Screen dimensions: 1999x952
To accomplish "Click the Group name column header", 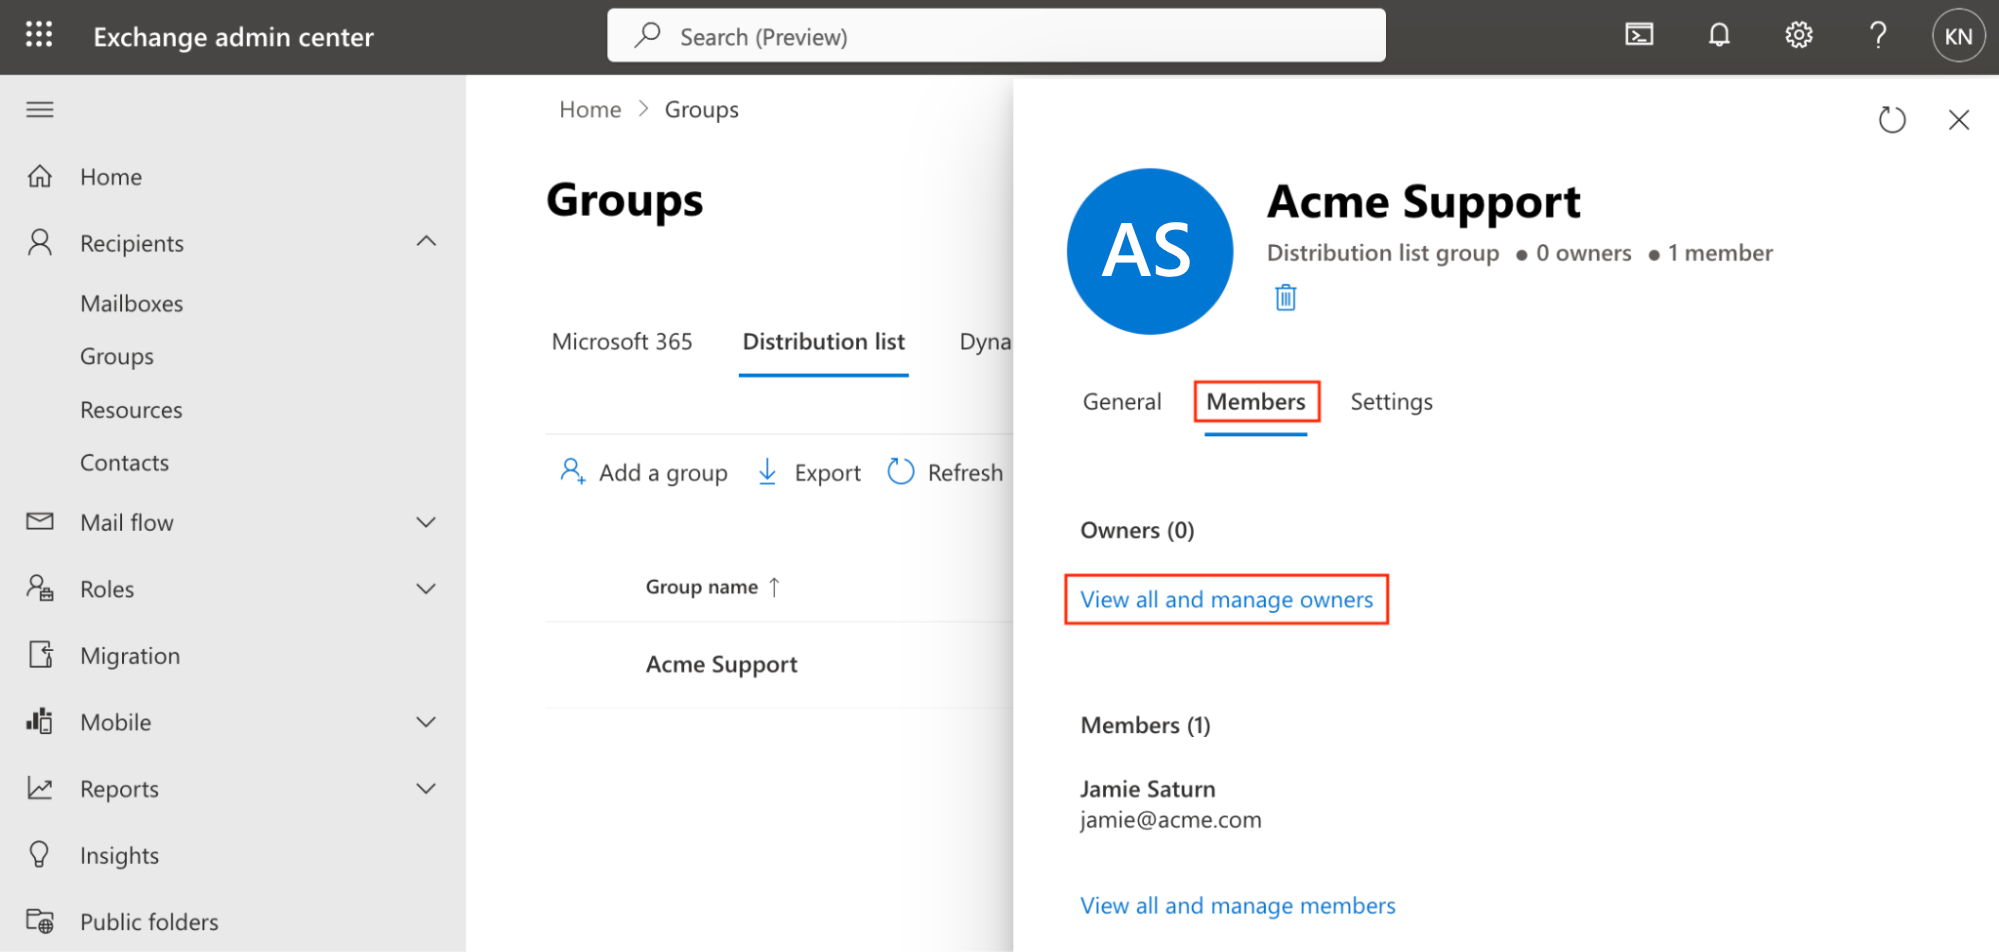I will pos(702,587).
